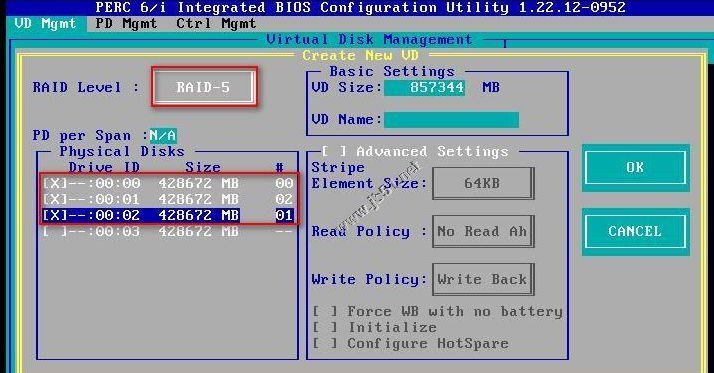Toggle the highlighted disk 00:02 checkbox

[54, 215]
